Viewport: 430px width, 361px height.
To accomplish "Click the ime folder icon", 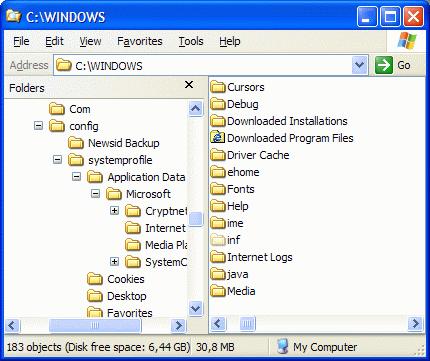I will [x=218, y=223].
